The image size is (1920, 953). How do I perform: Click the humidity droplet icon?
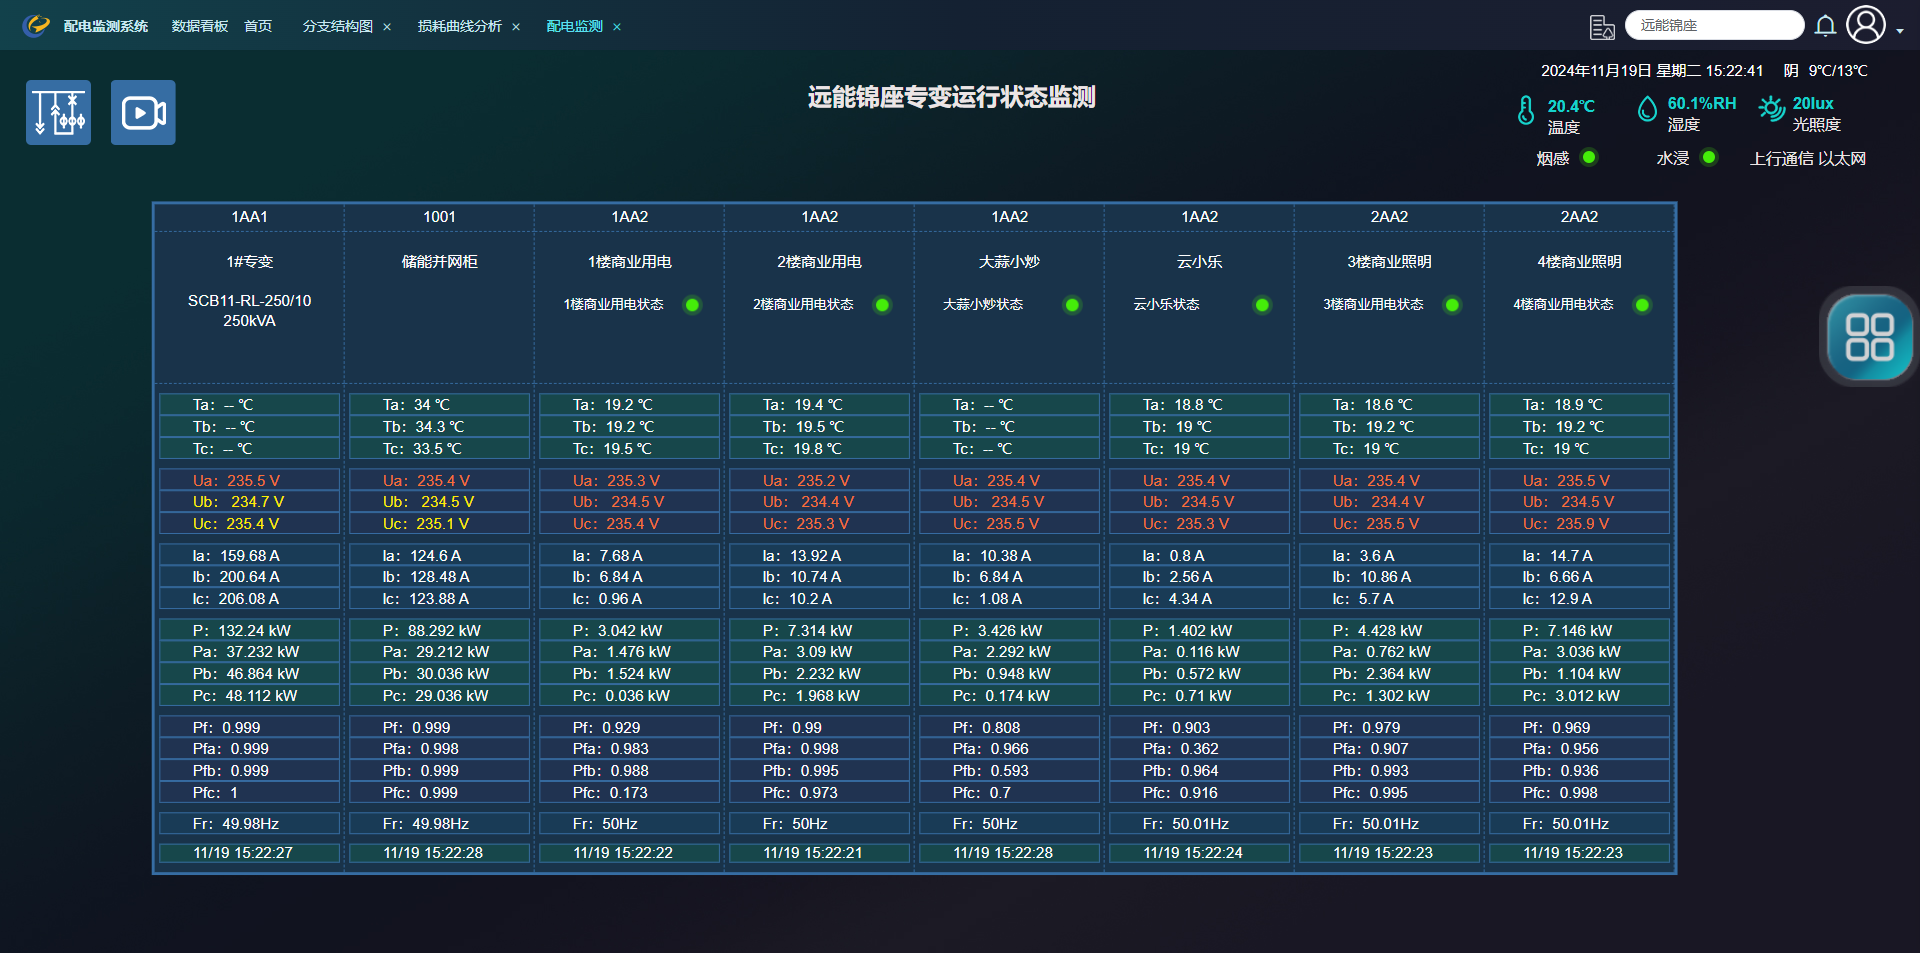coord(1647,108)
